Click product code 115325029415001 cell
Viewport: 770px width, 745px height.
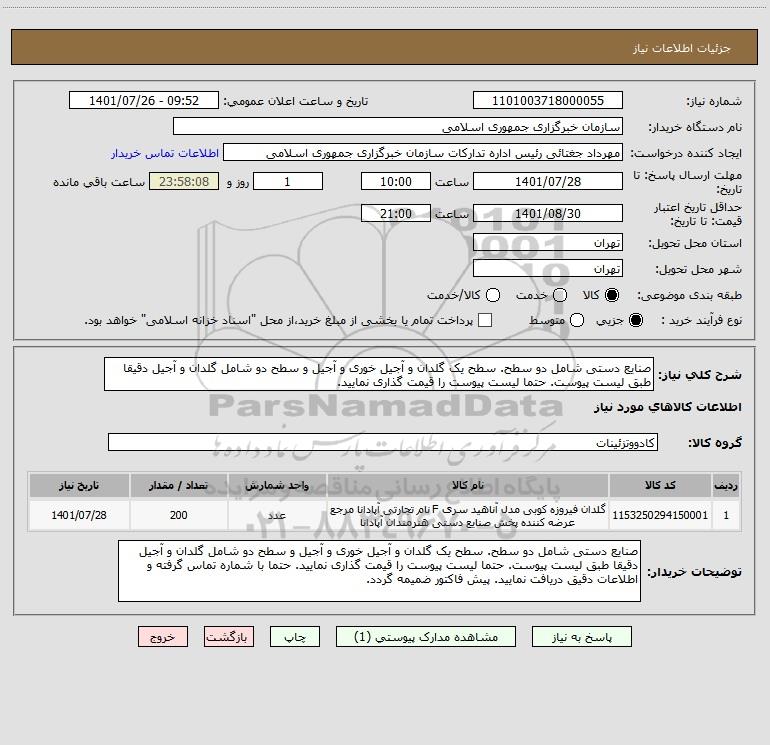[x=660, y=515]
